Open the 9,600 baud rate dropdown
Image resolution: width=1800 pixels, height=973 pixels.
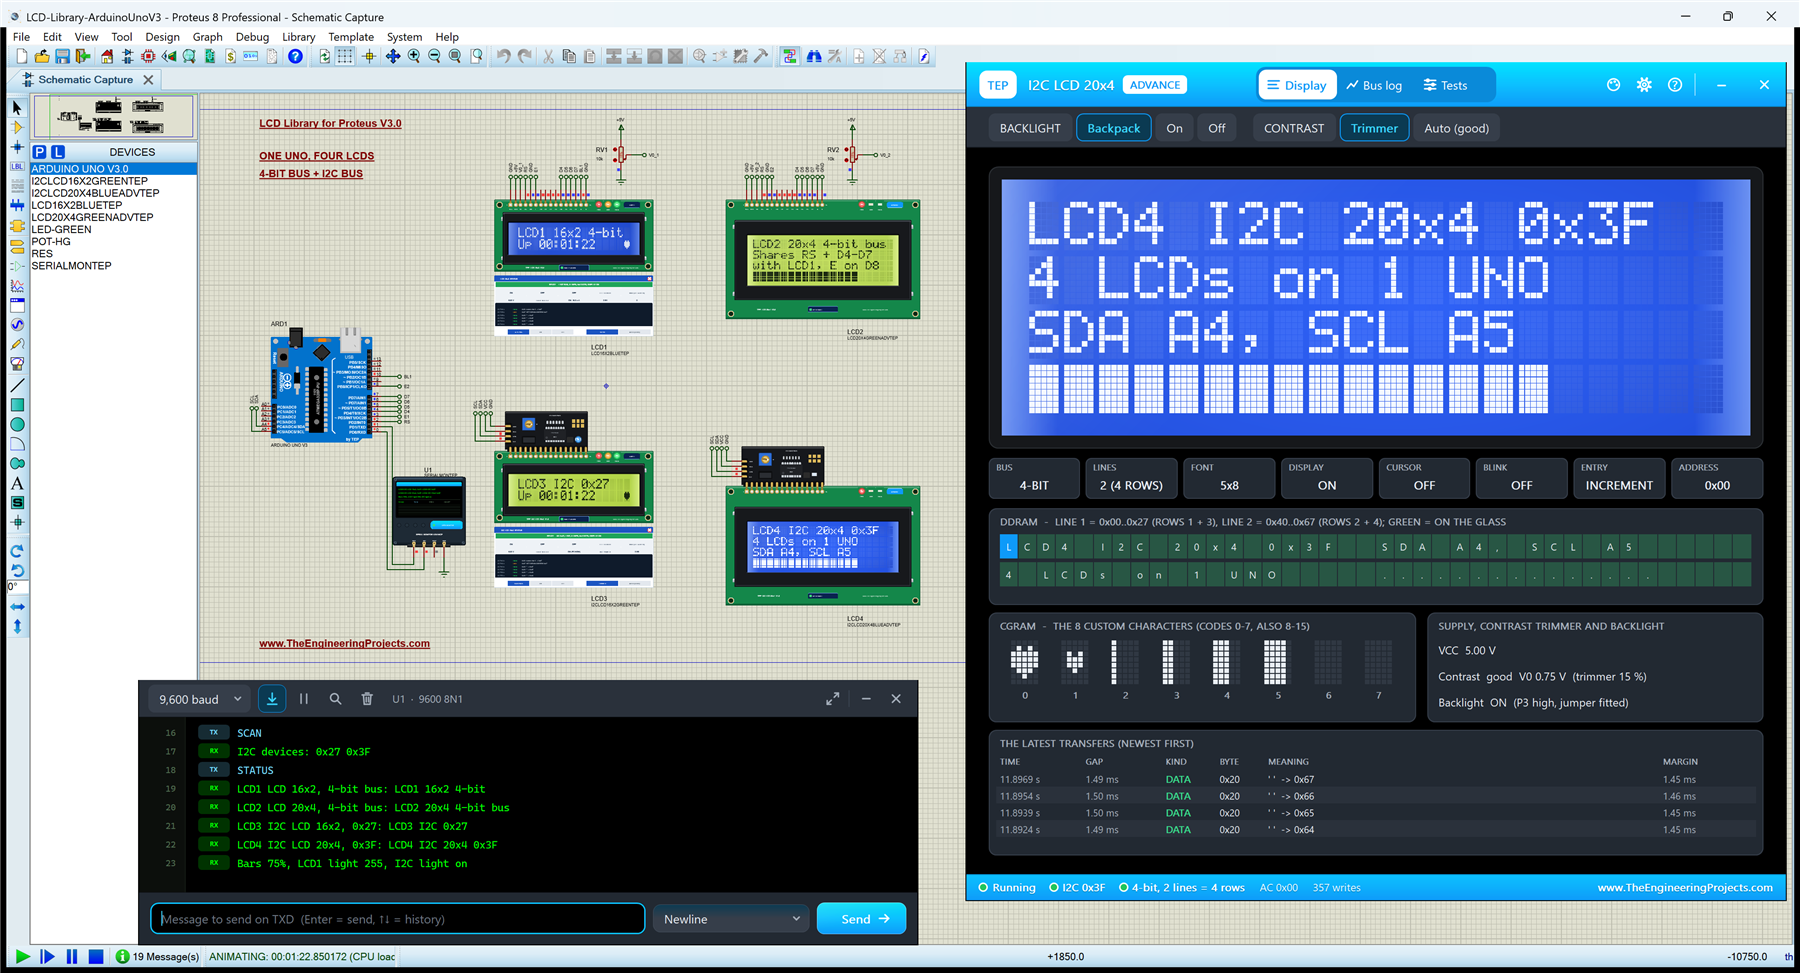[200, 699]
